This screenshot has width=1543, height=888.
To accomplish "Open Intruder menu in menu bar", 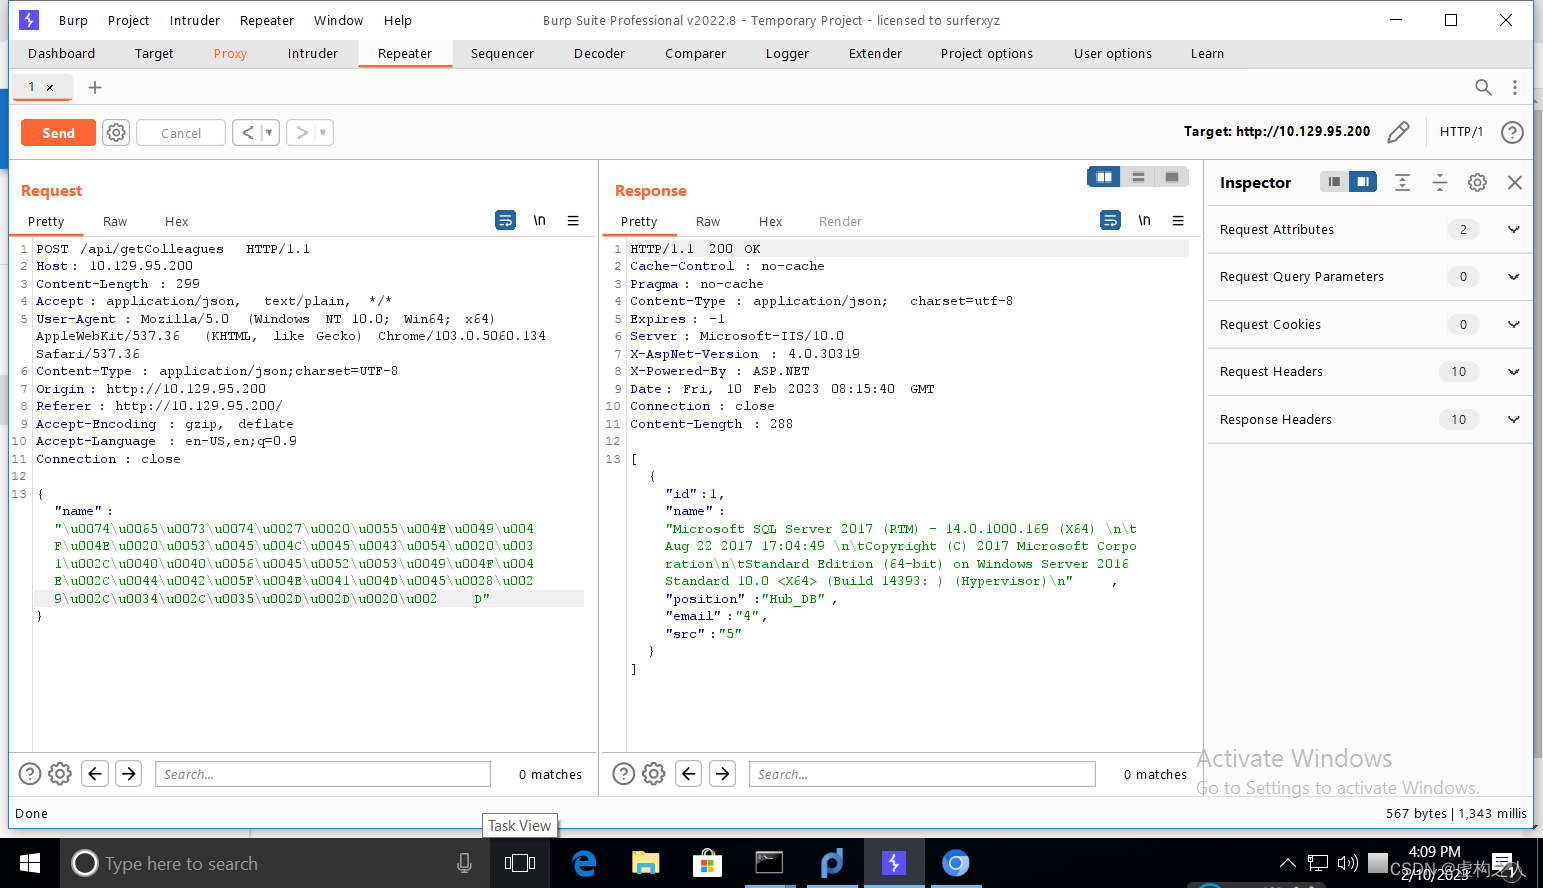I will tap(195, 20).
